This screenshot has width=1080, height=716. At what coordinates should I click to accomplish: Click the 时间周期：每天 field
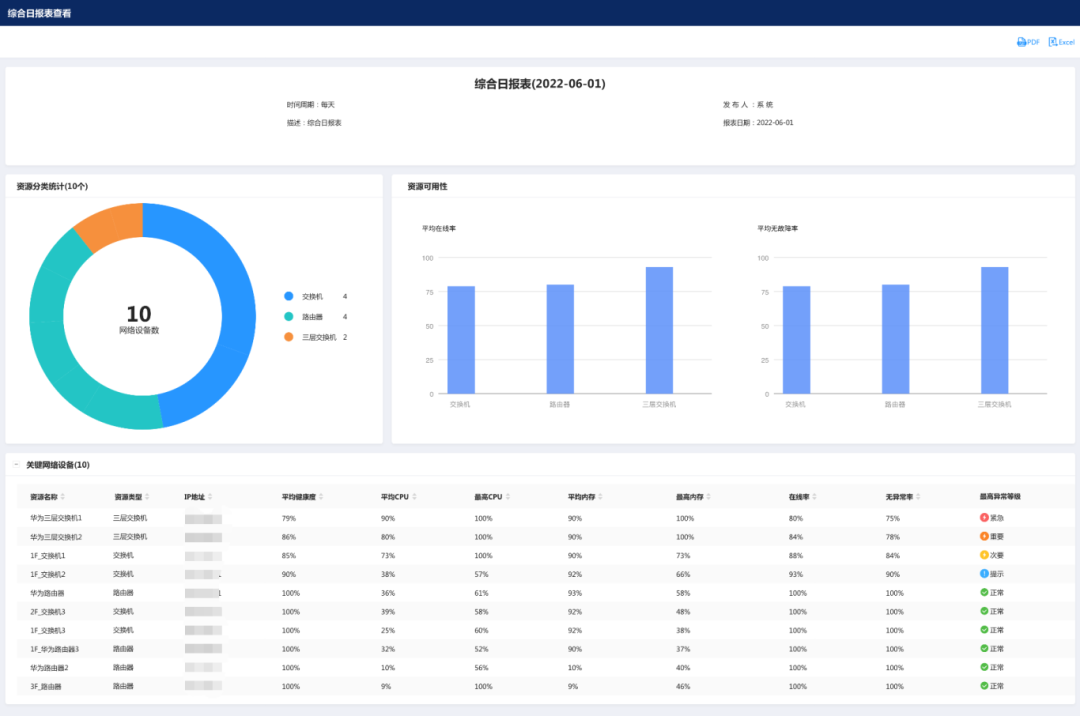[311, 105]
